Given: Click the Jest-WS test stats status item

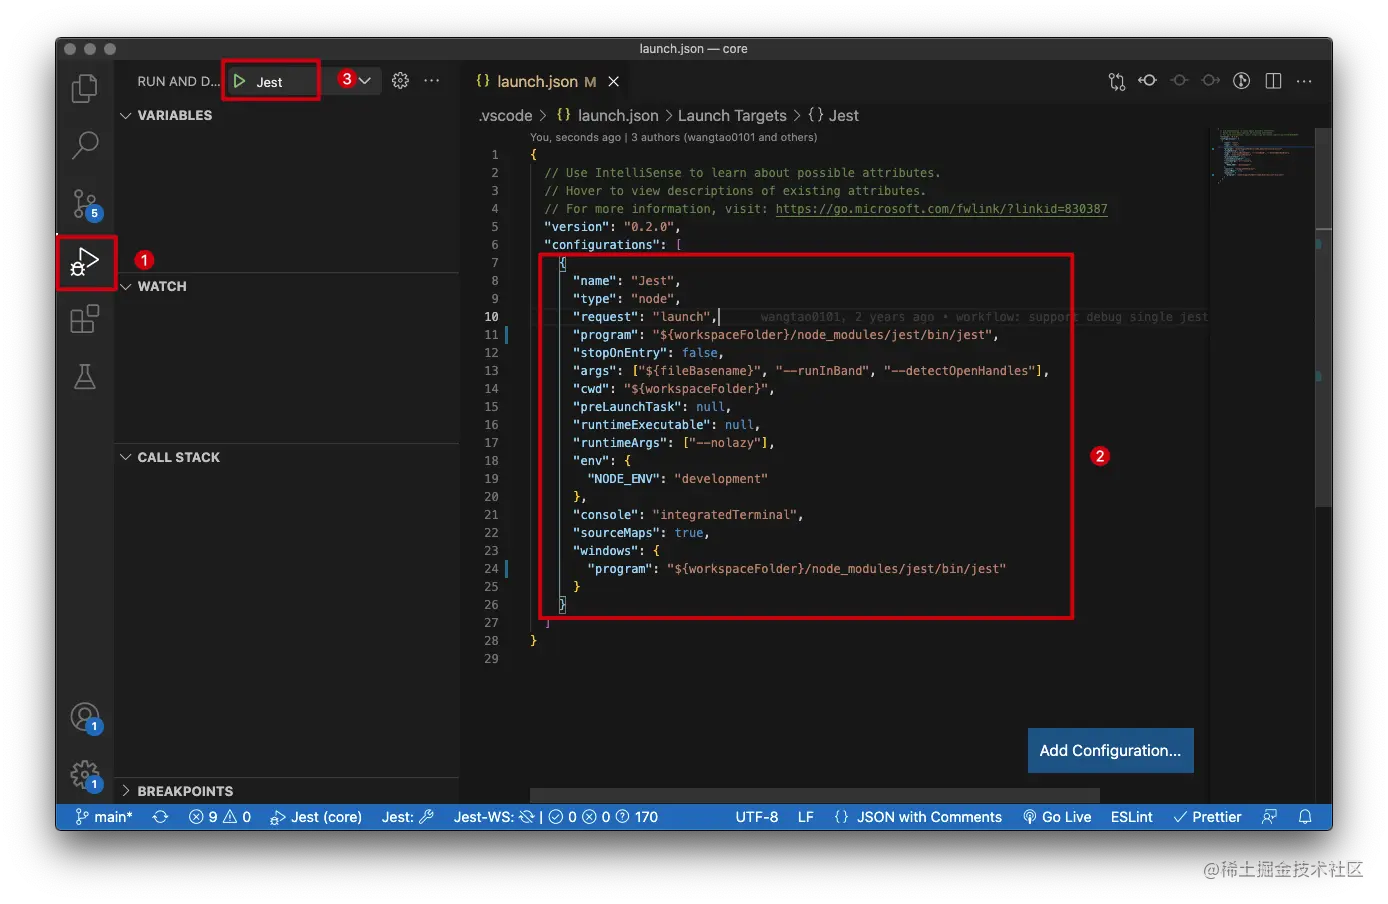Looking at the screenshot, I should click(556, 817).
